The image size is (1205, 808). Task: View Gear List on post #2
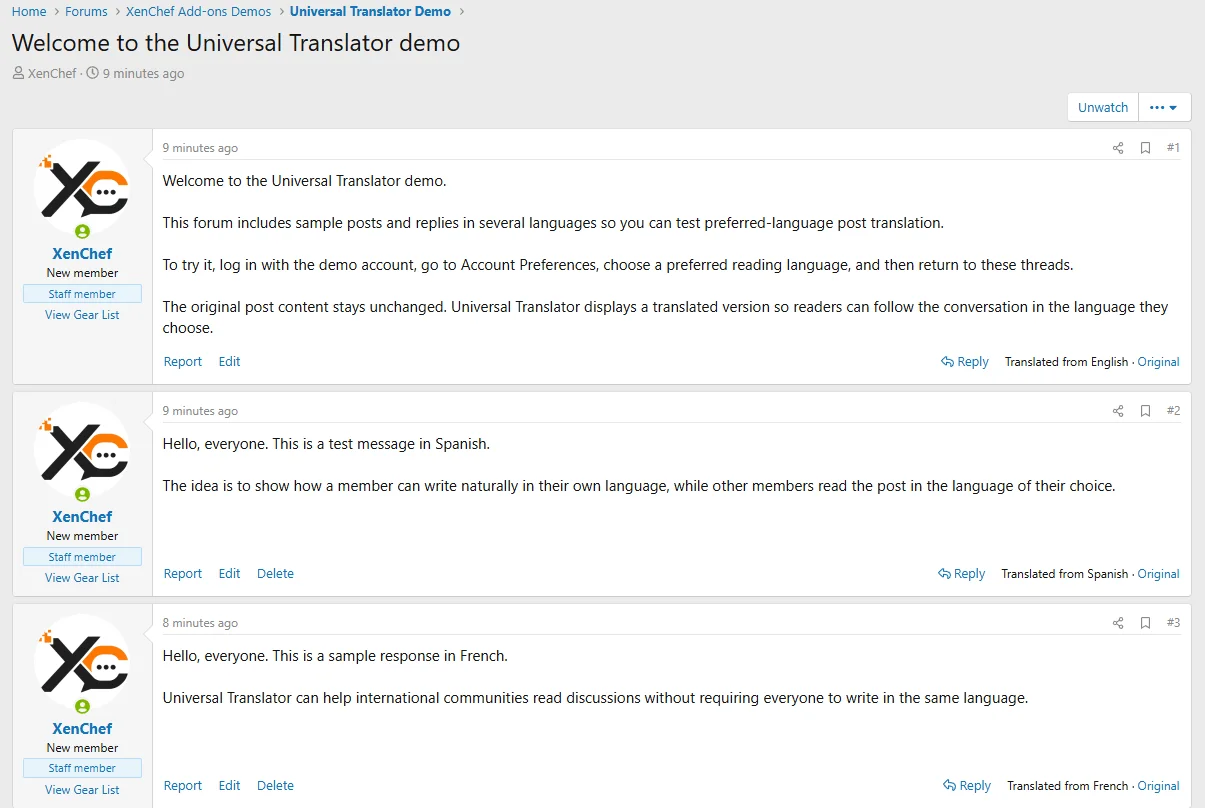(82, 578)
